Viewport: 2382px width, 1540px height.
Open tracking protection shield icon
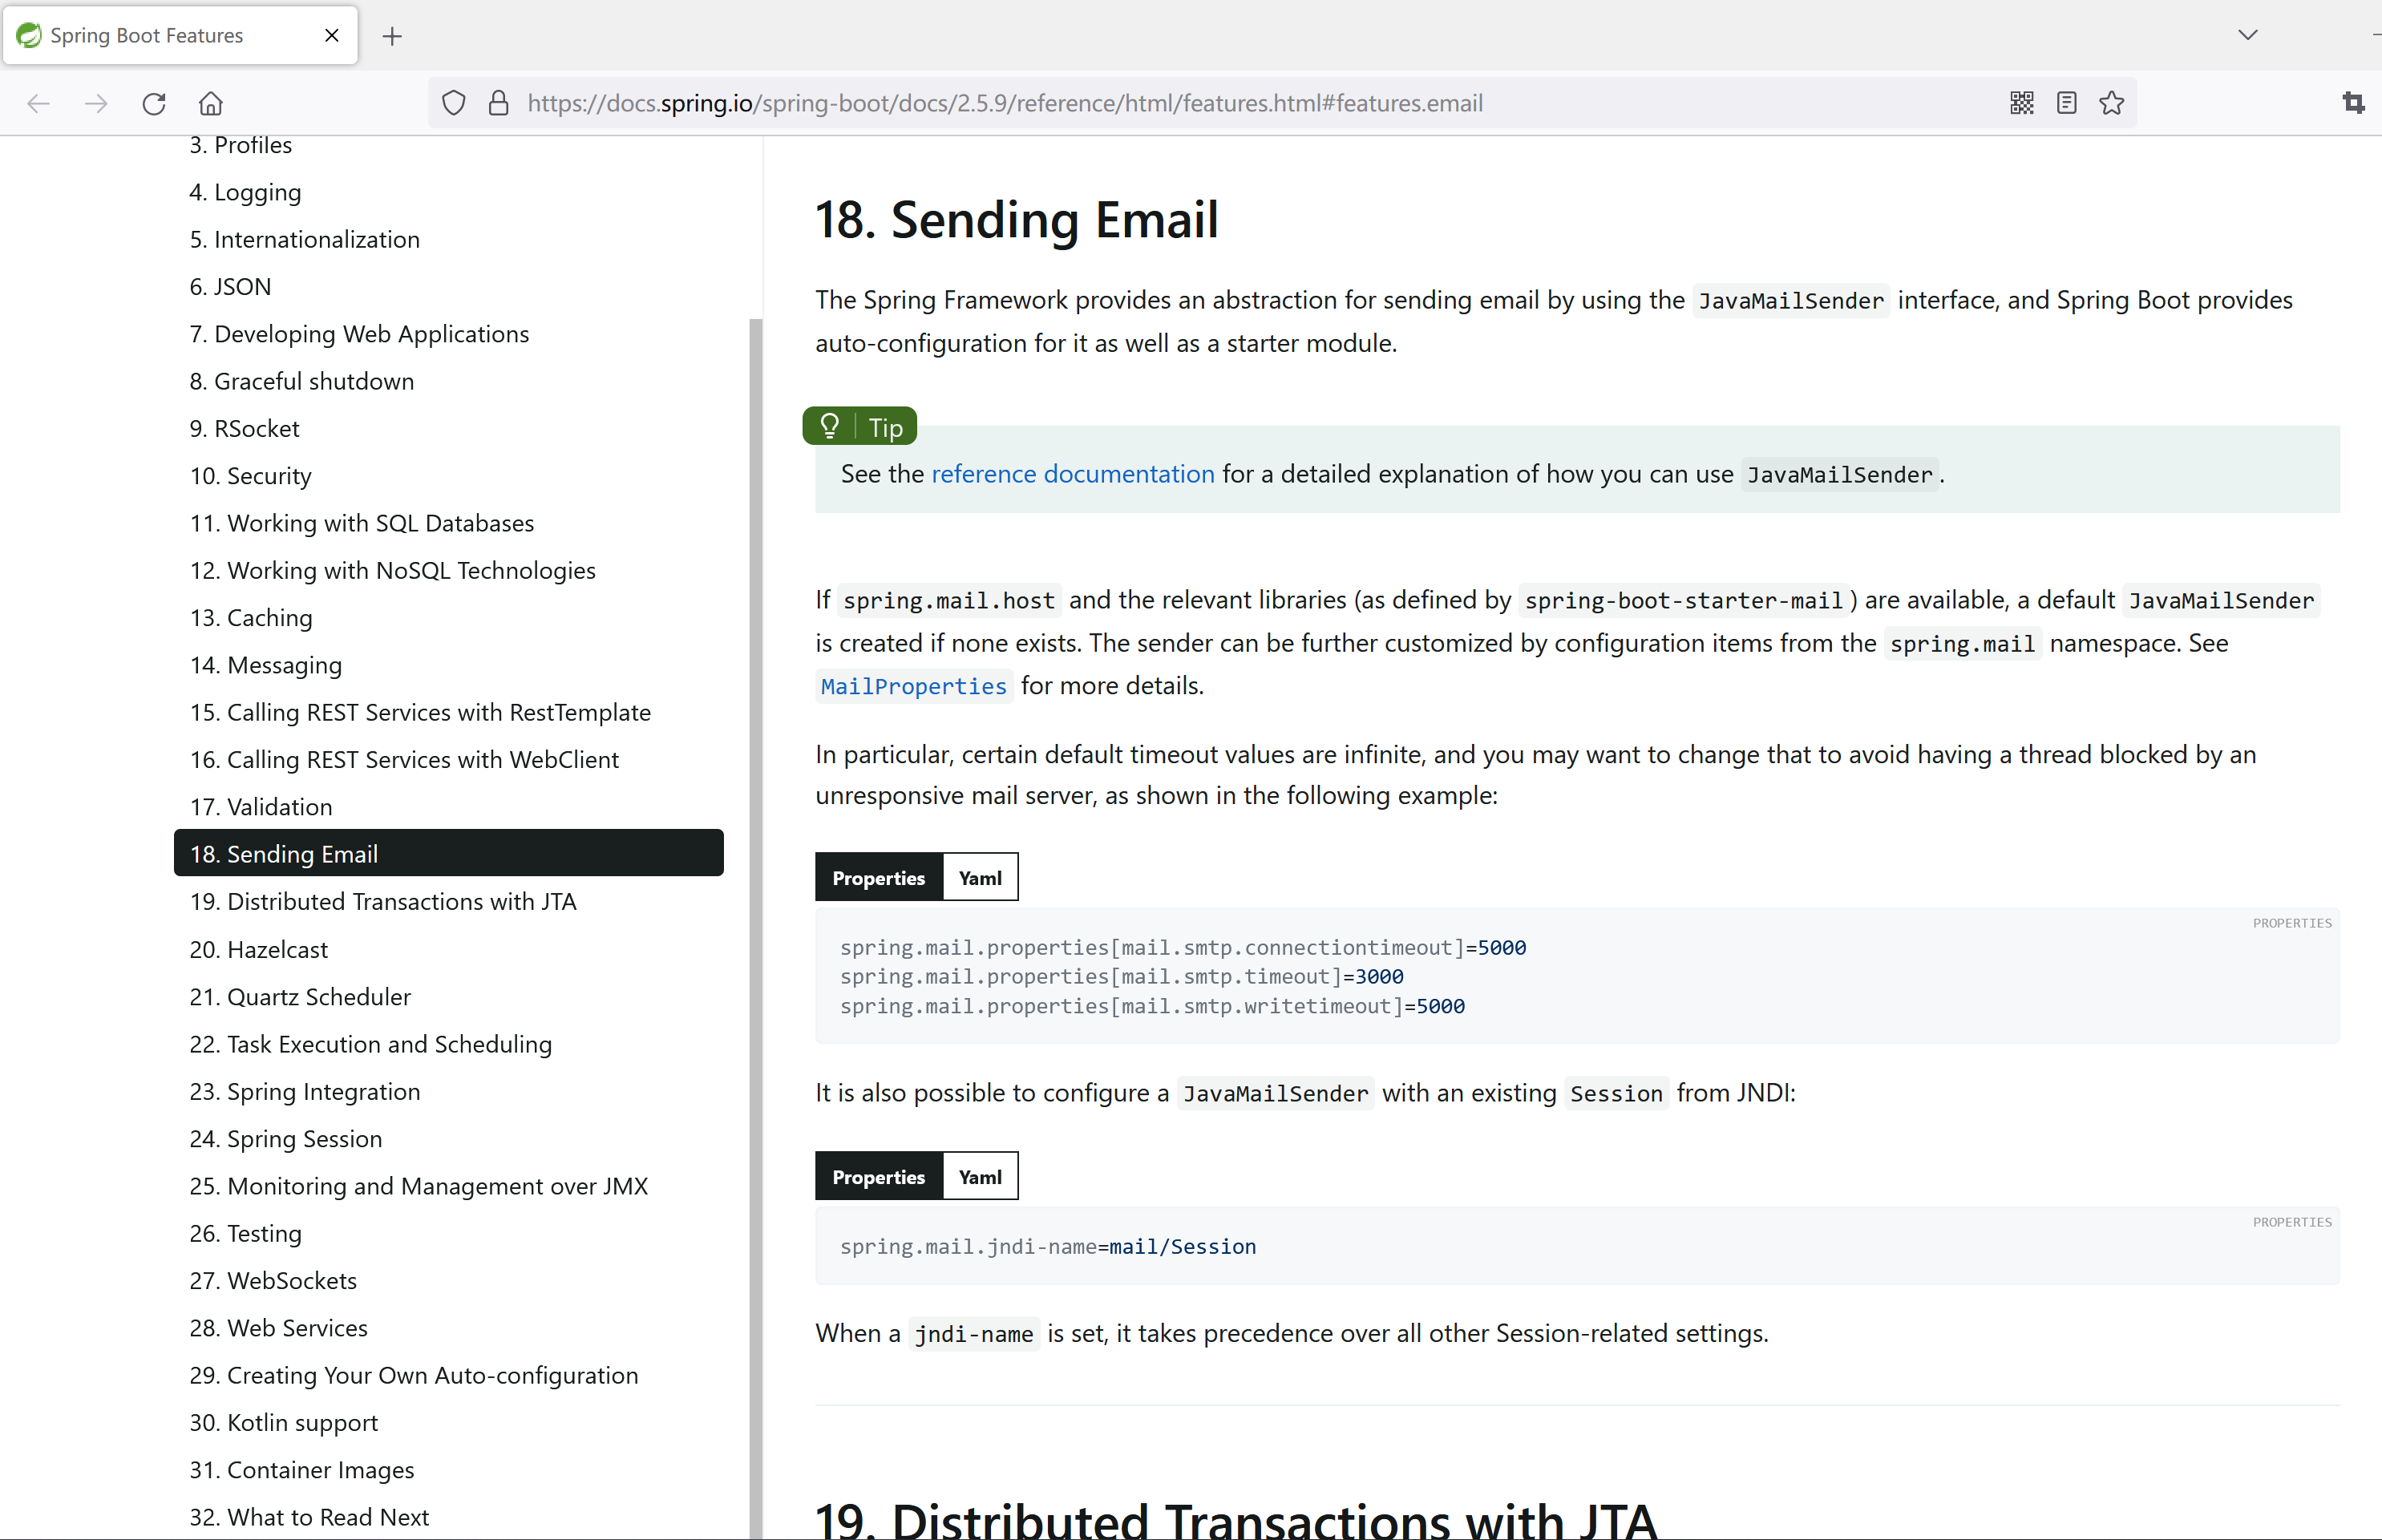[454, 103]
